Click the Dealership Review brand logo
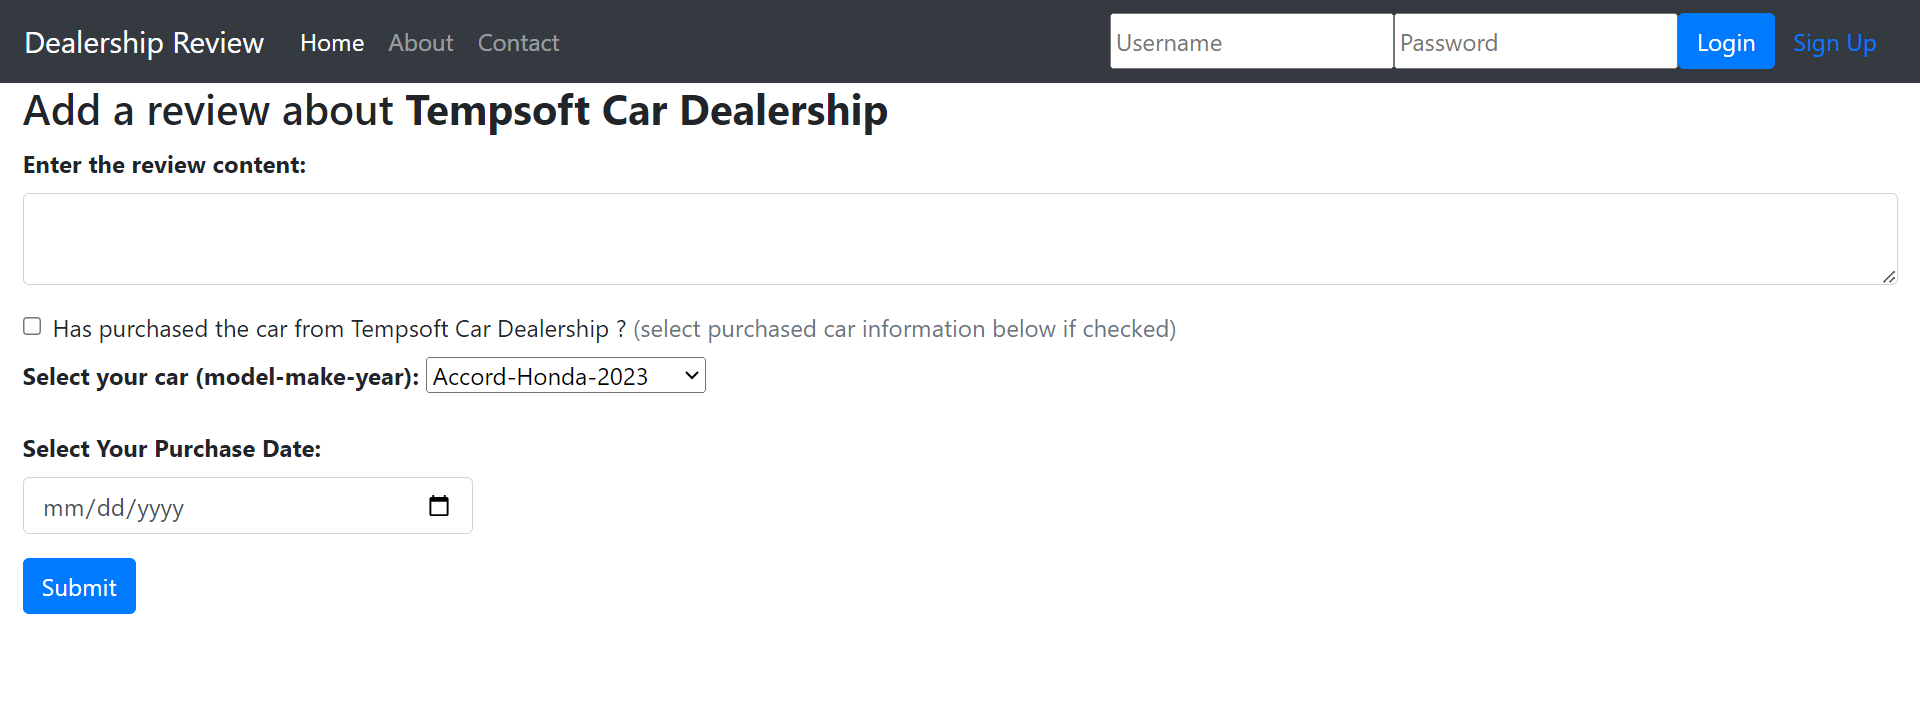Viewport: 1920px width, 721px height. click(144, 43)
